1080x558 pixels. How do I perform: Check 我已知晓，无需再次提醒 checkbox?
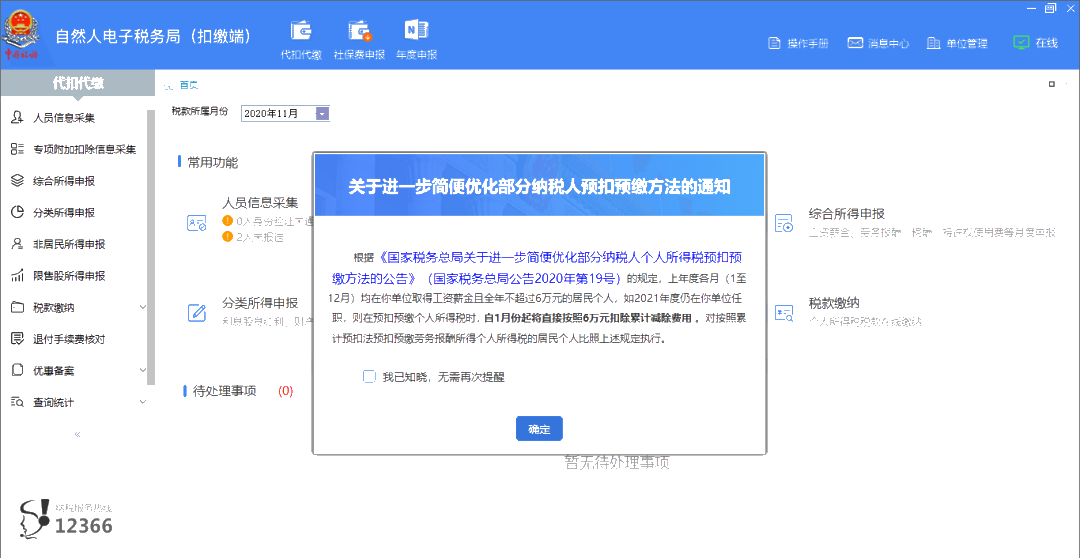[x=369, y=376]
